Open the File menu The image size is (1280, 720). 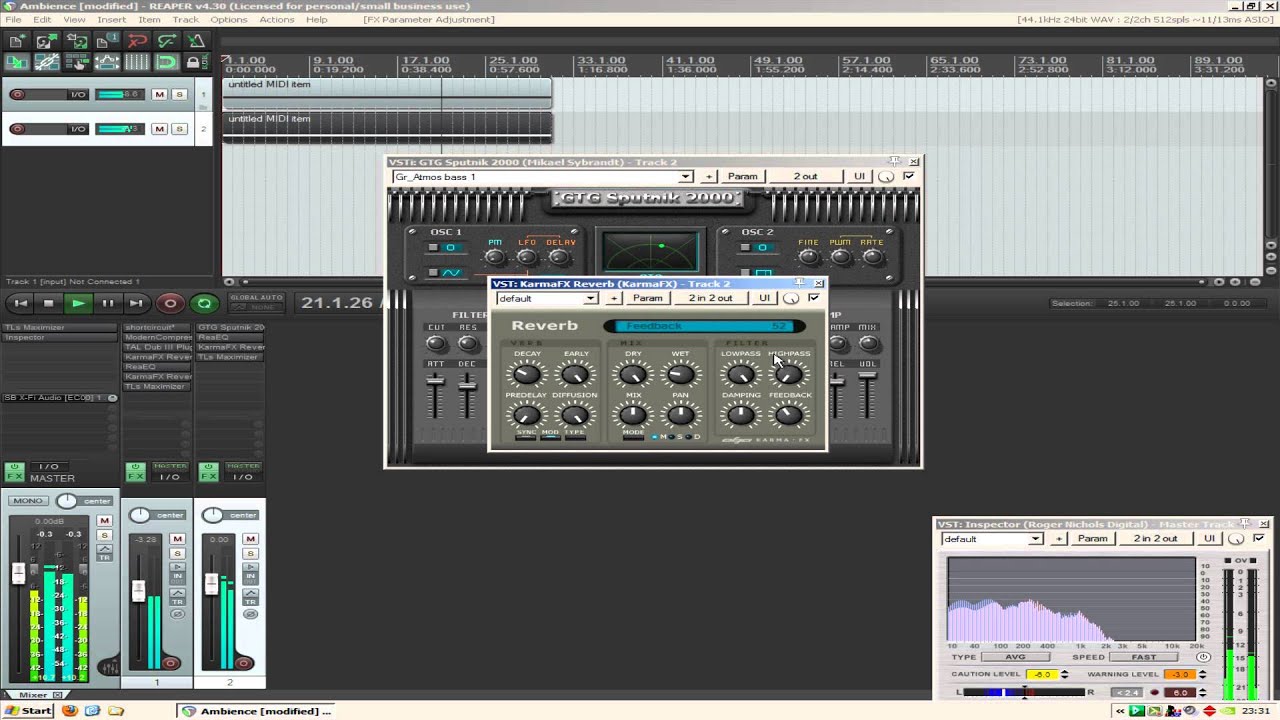pyautogui.click(x=13, y=19)
